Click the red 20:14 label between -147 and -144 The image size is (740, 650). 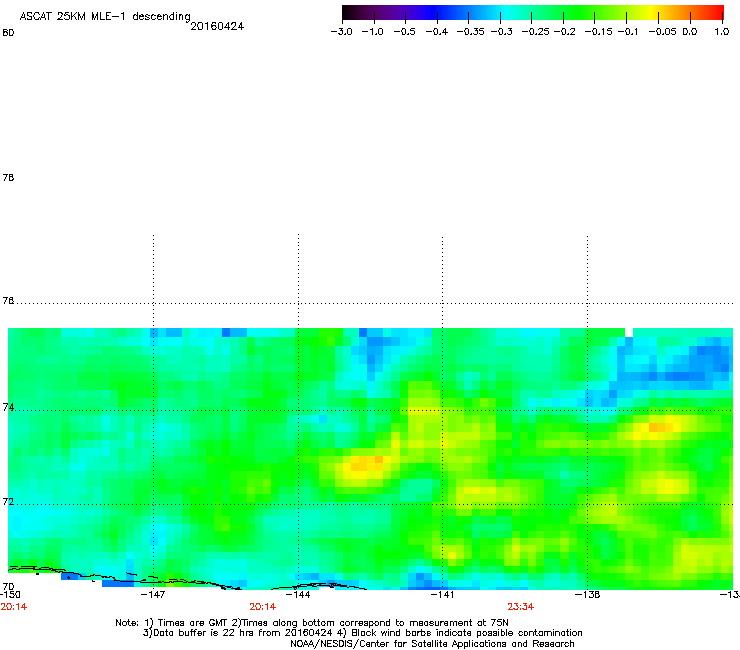[263, 607]
